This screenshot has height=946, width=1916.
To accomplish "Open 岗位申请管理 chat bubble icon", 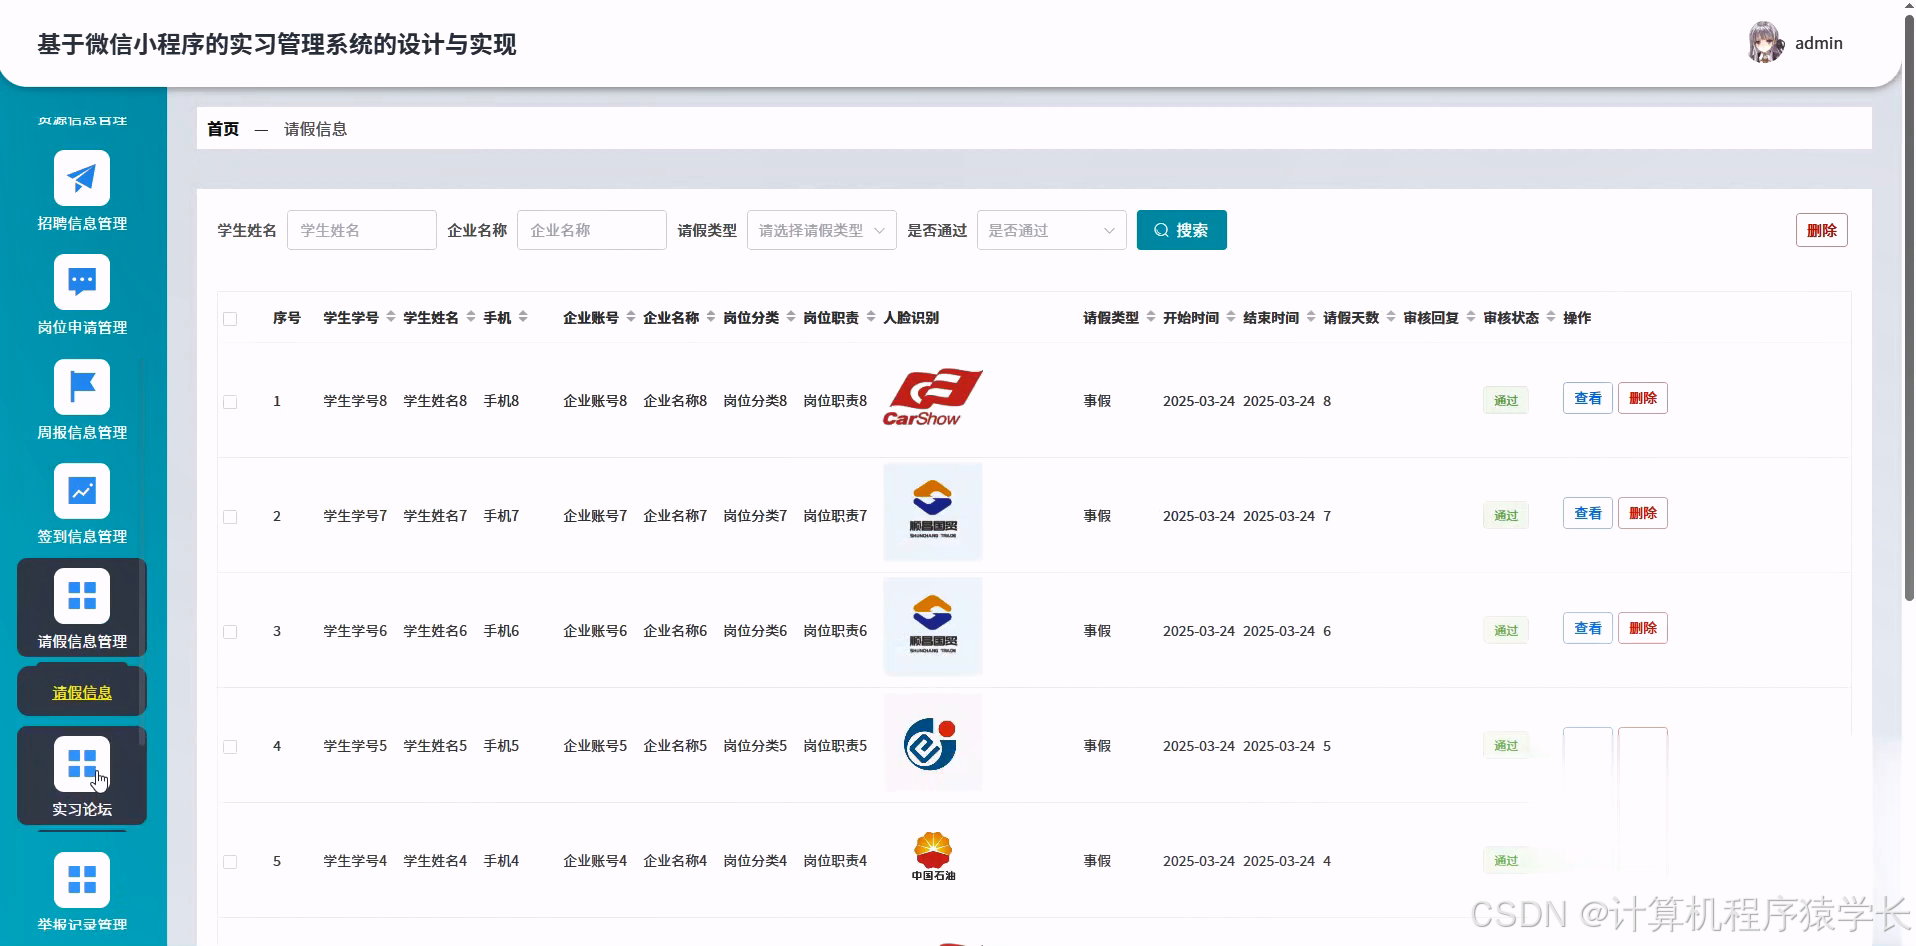I will [x=82, y=282].
